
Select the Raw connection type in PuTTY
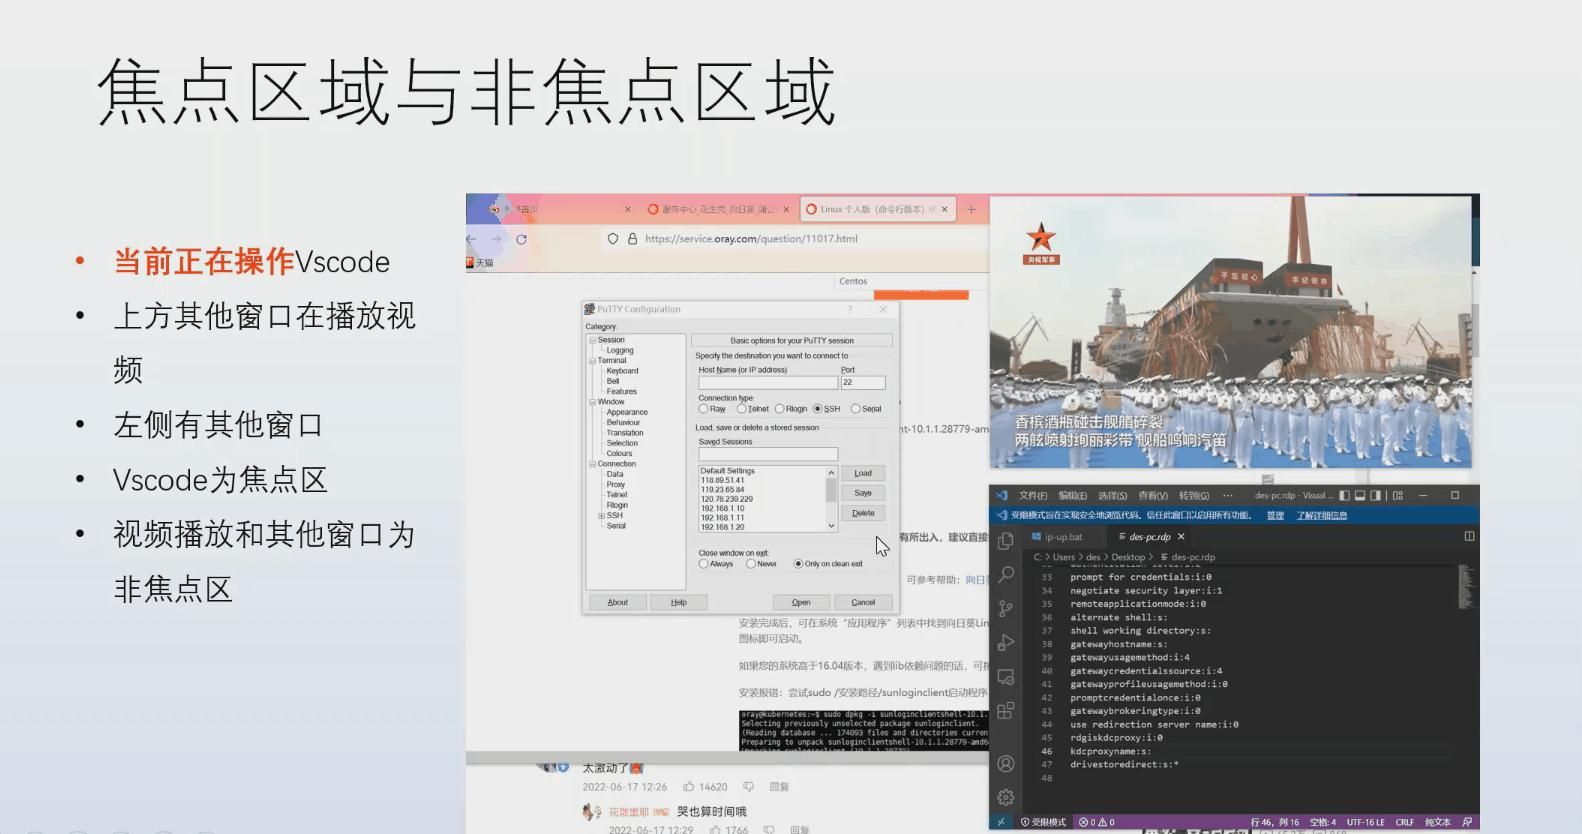coord(703,409)
